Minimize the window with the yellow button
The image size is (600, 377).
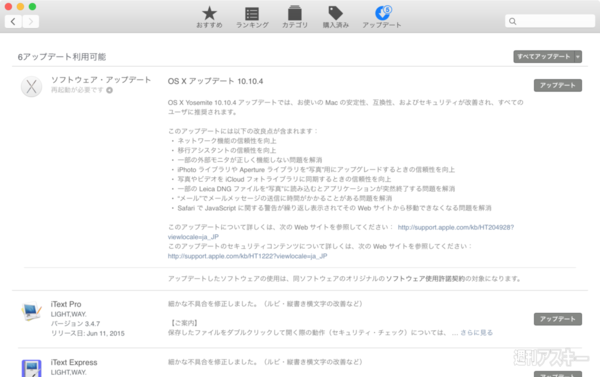click(x=21, y=7)
